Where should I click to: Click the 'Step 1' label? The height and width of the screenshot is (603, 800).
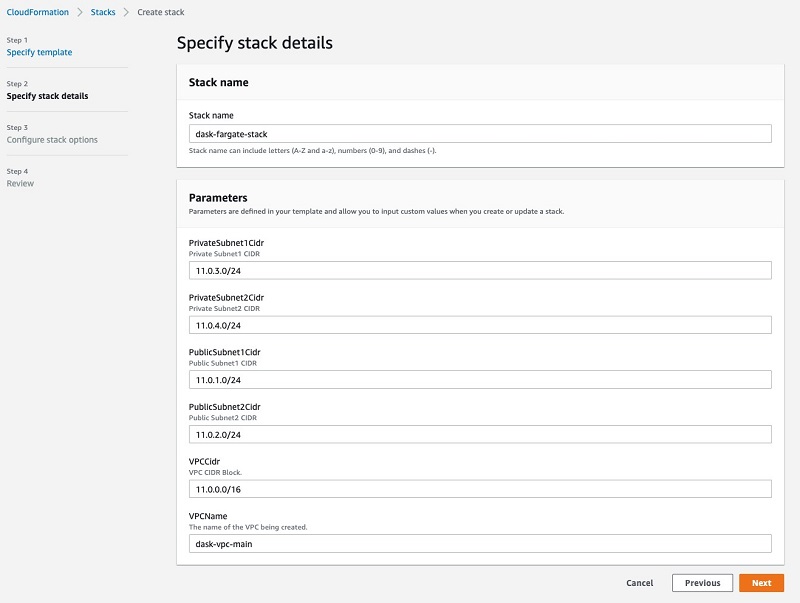[17, 40]
